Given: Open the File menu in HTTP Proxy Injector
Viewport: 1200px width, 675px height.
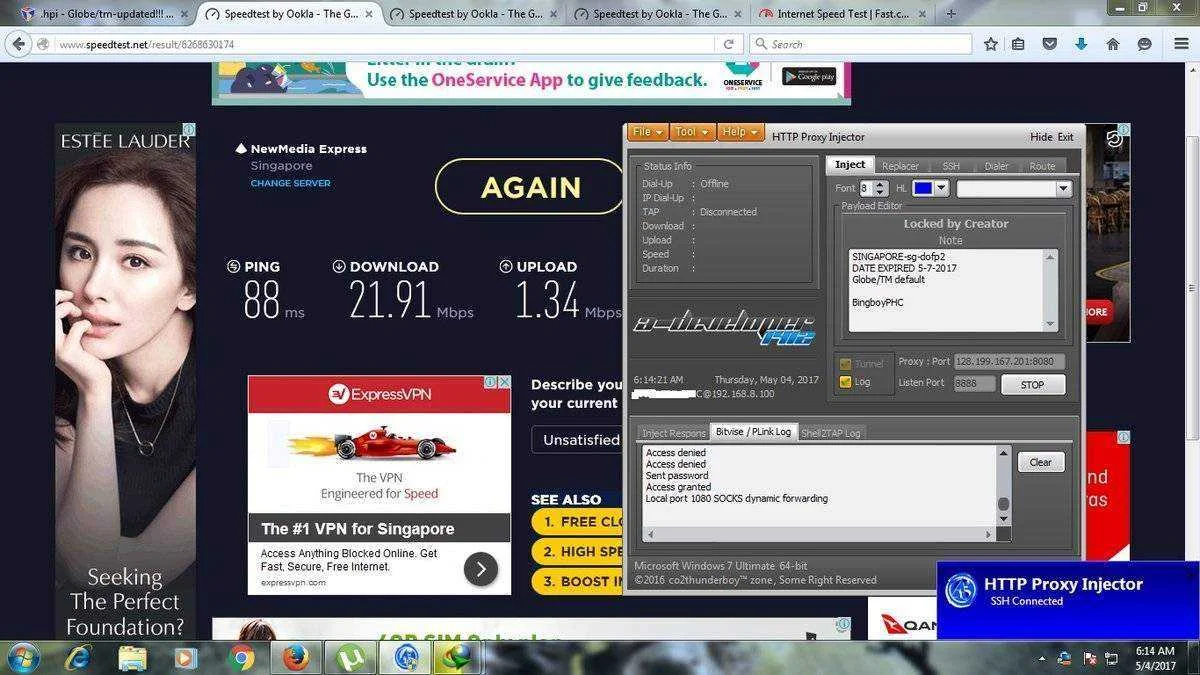Looking at the screenshot, I should pos(648,132).
